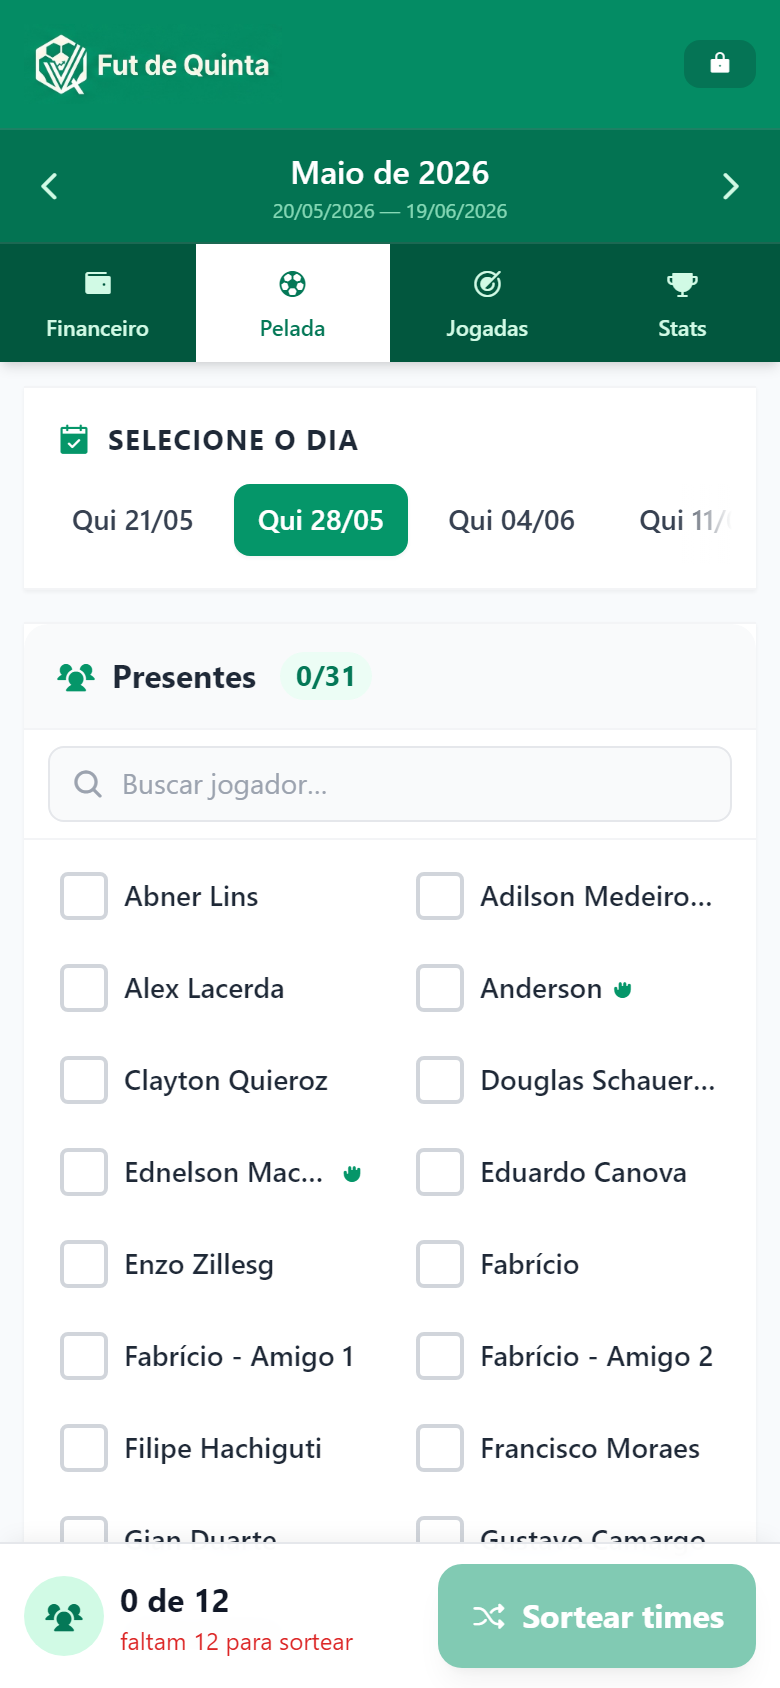Check the Anderson checkbox

(x=440, y=988)
